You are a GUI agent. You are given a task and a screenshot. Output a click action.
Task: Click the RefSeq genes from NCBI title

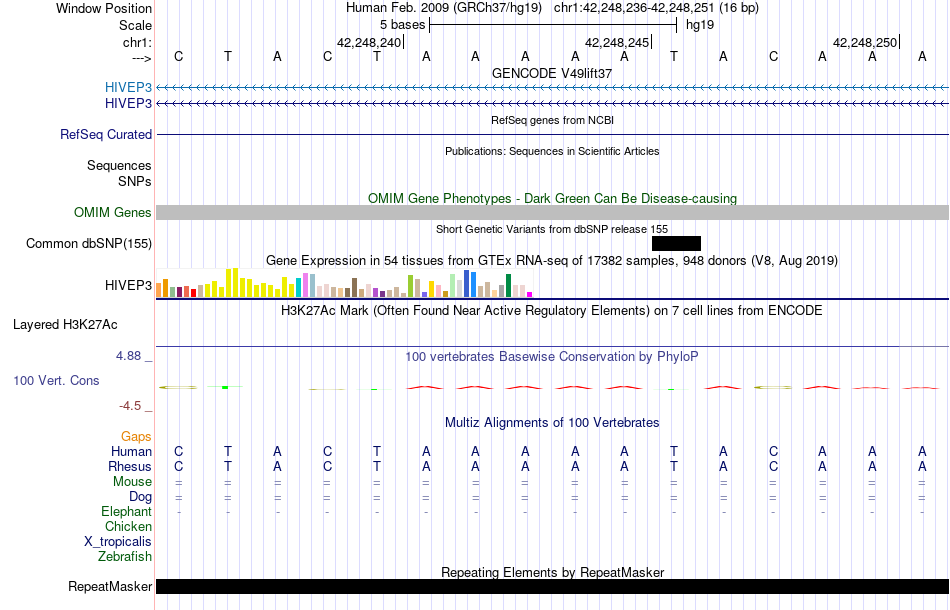[x=553, y=120]
